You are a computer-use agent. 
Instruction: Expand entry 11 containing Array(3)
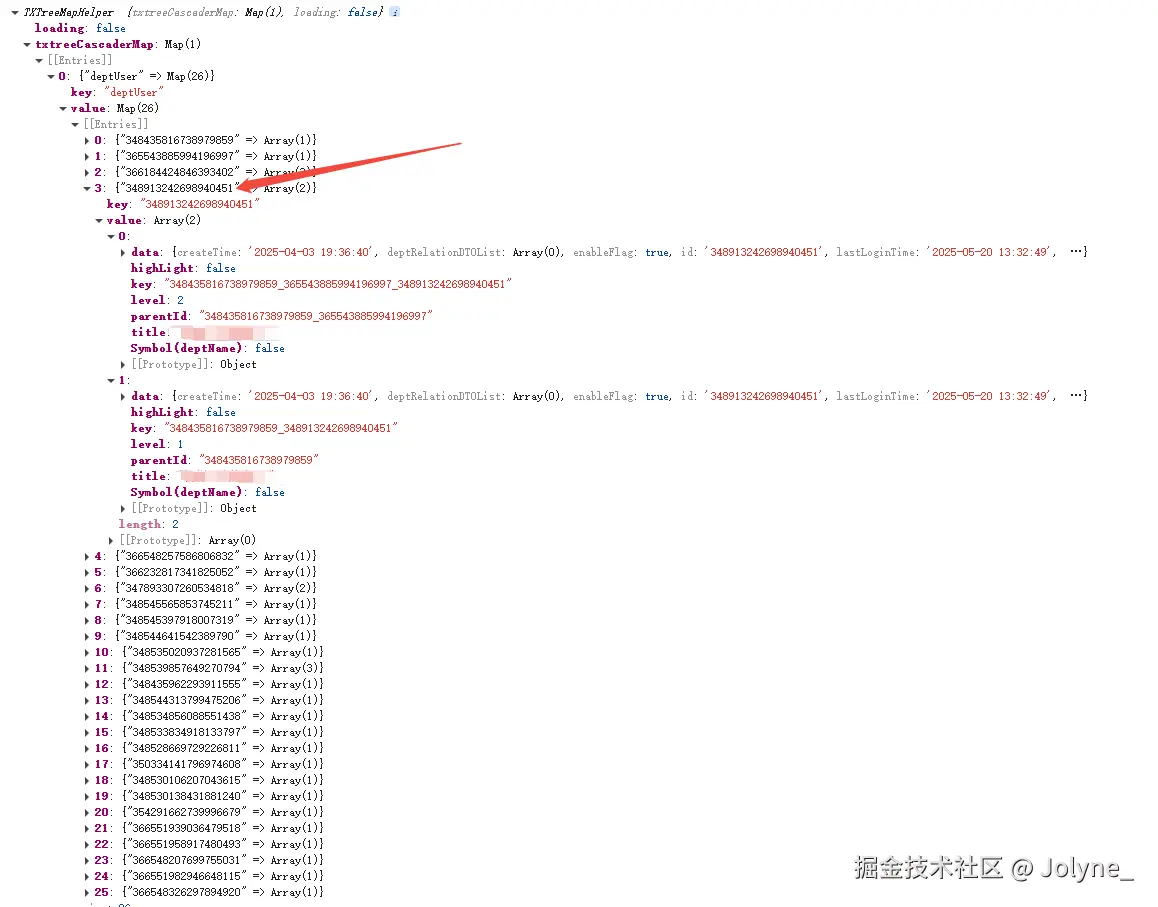(x=87, y=667)
